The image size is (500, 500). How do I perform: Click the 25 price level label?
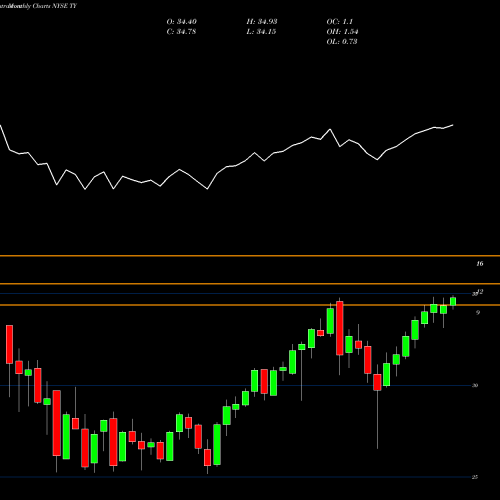pyautogui.click(x=475, y=477)
